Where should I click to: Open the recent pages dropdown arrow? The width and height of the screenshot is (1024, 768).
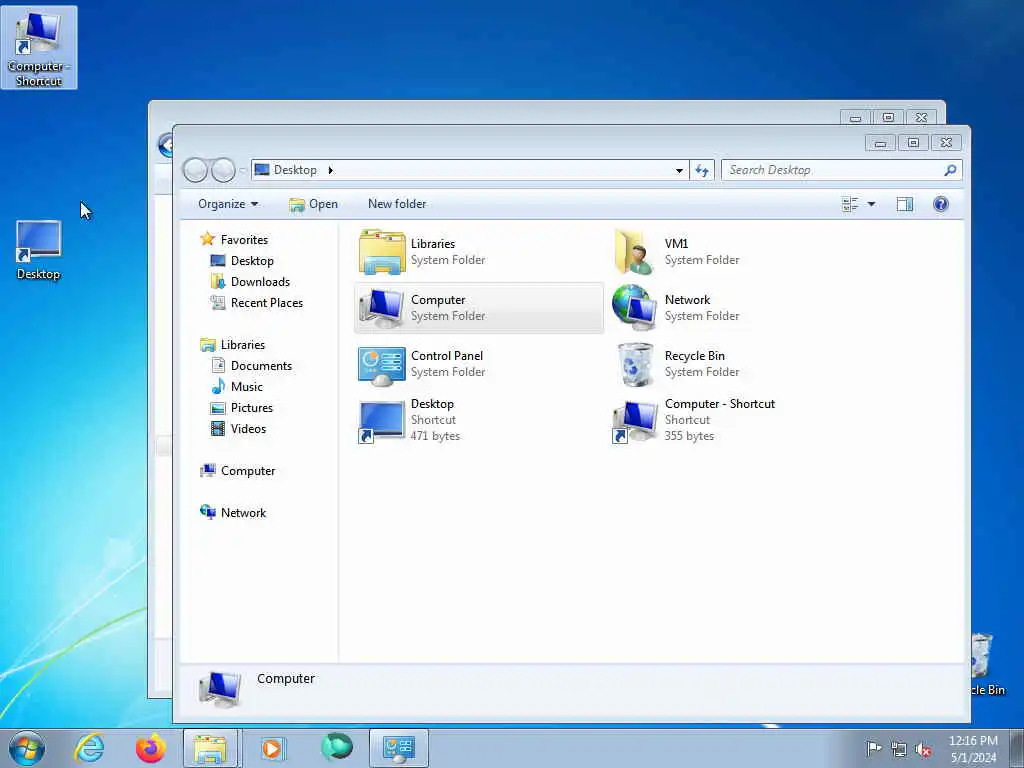(242, 170)
